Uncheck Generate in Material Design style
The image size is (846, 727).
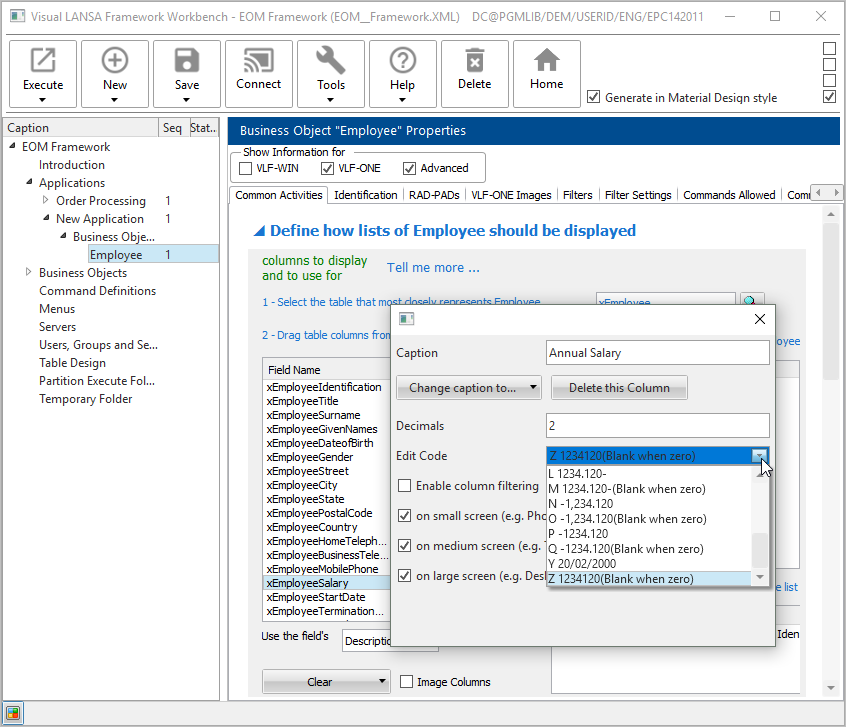click(x=594, y=97)
